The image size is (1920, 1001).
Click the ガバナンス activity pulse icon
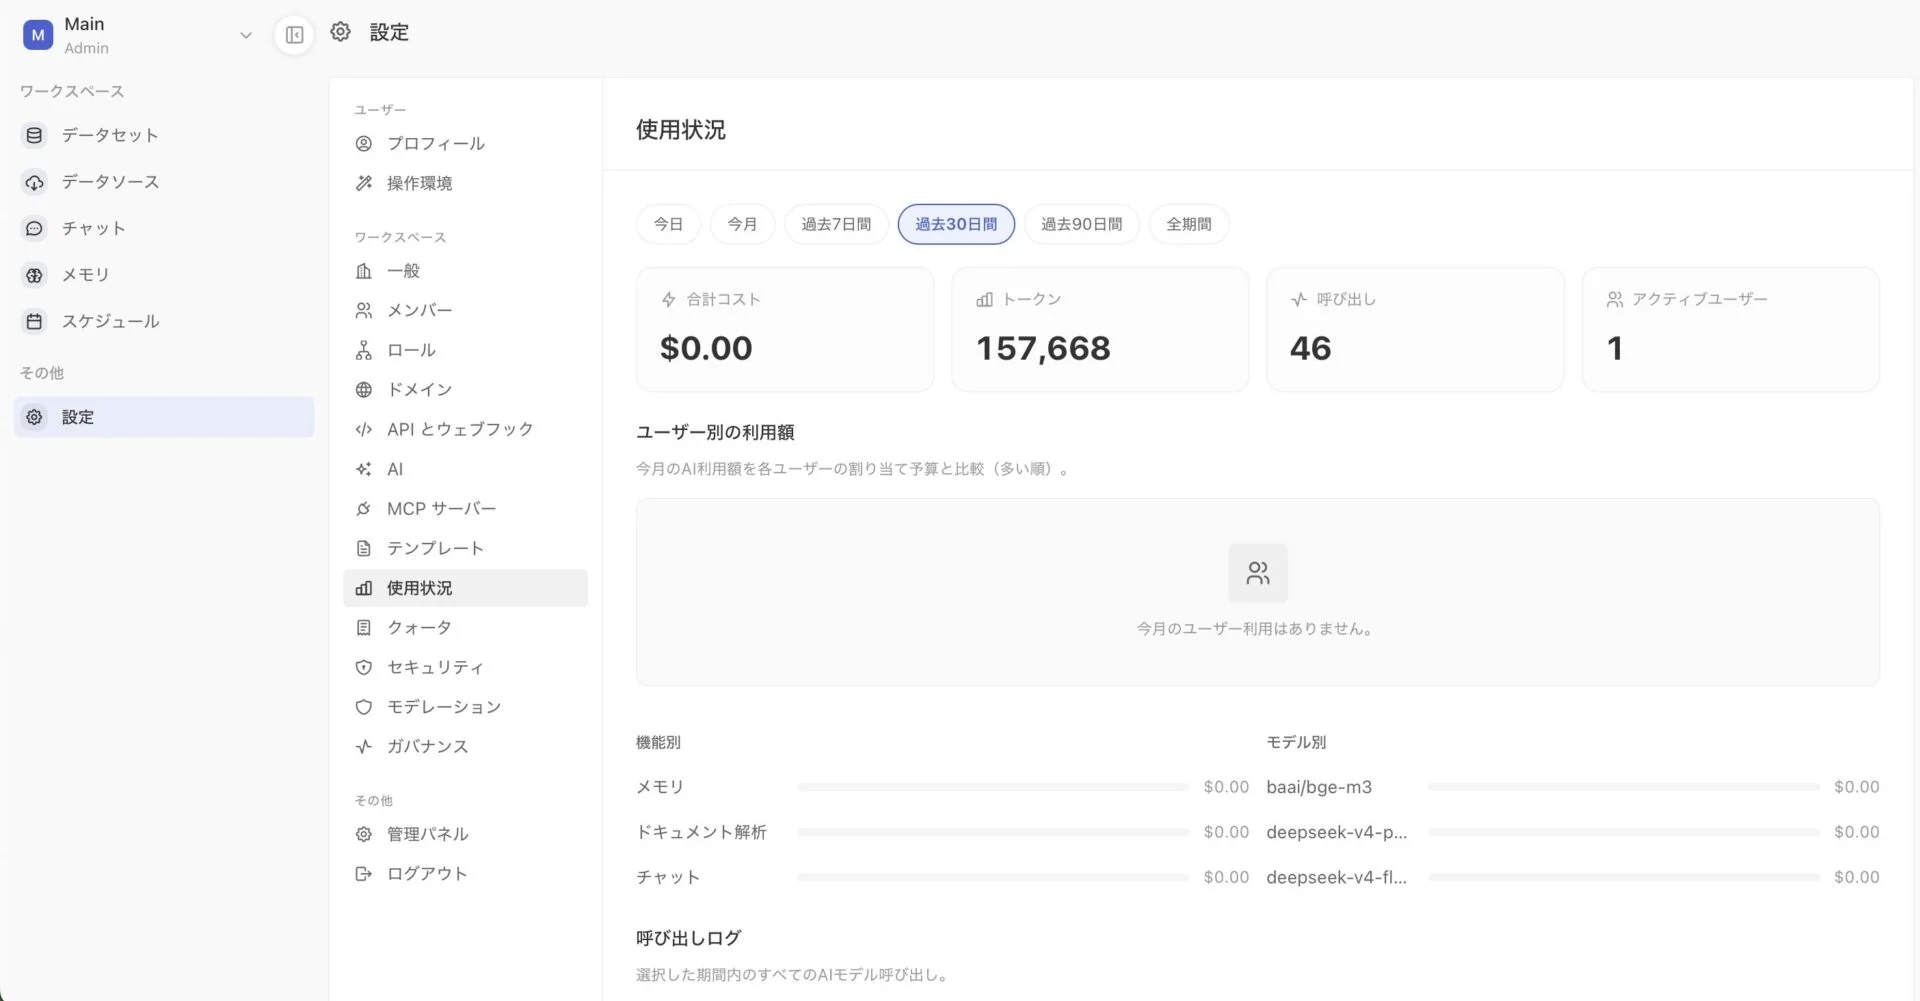[364, 747]
